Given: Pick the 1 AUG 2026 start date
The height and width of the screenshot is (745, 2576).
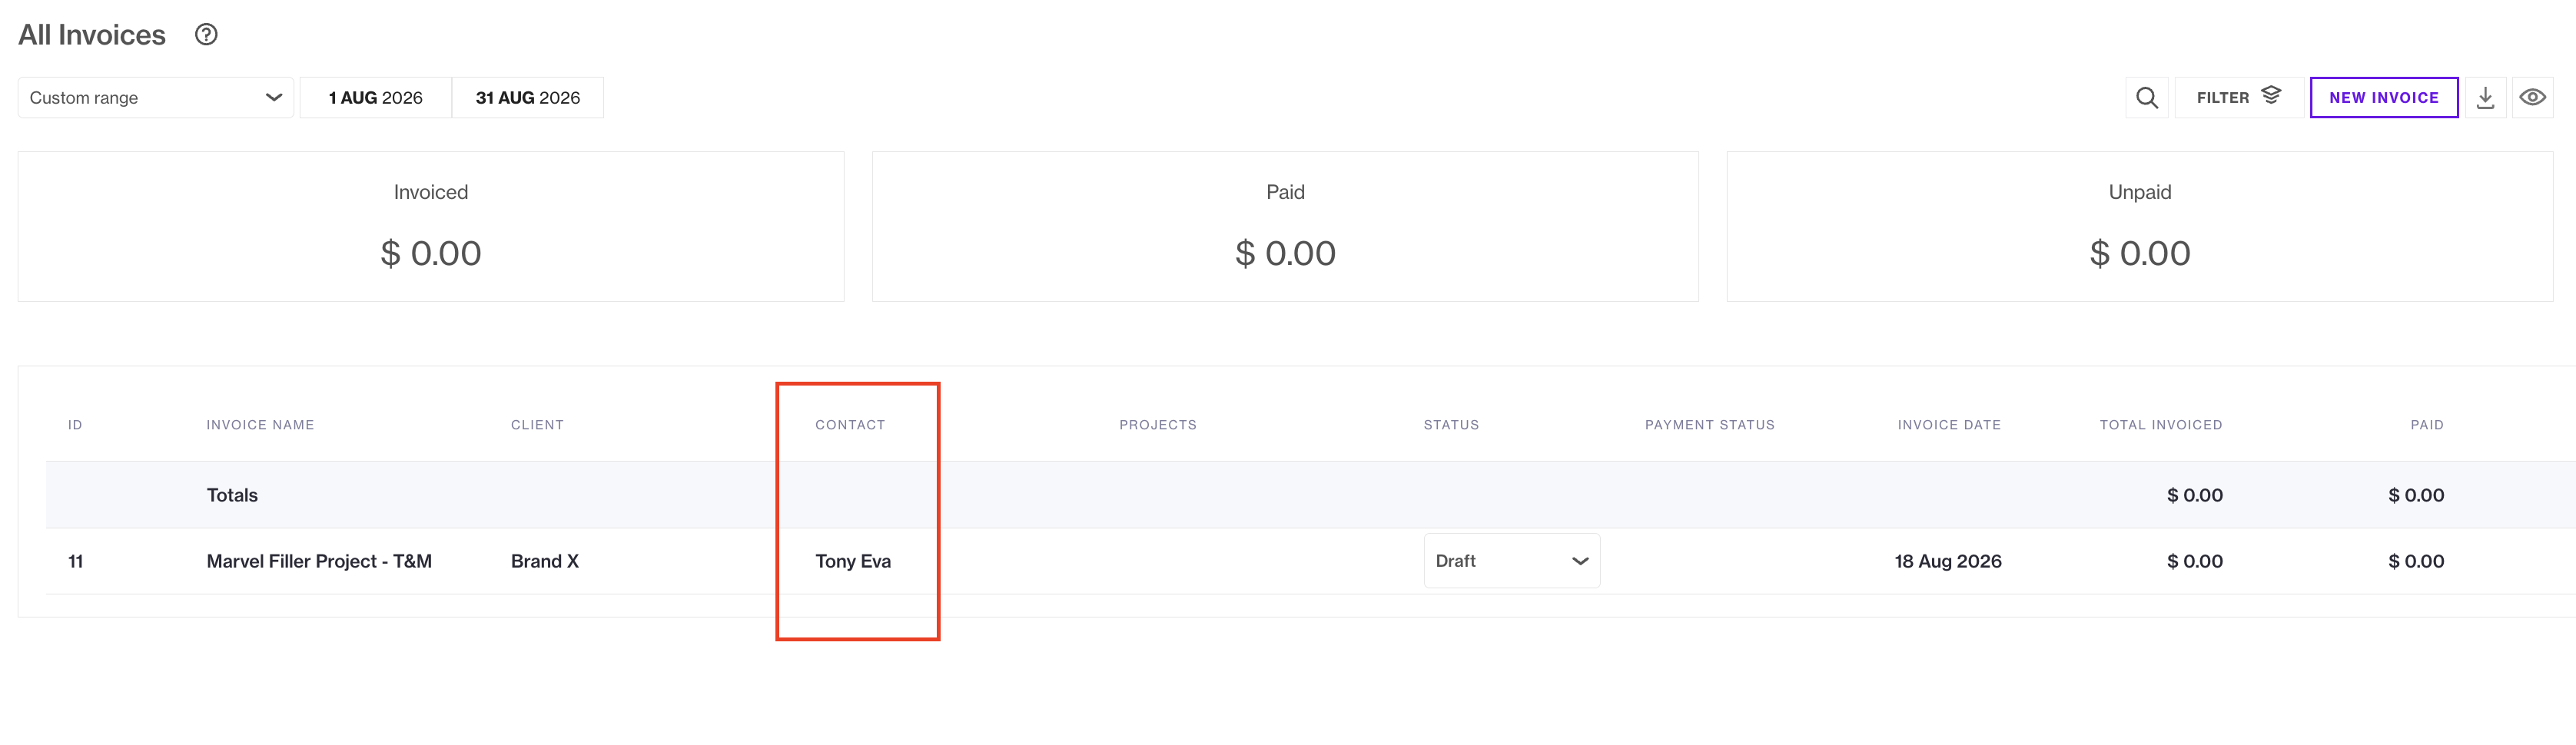Looking at the screenshot, I should pyautogui.click(x=376, y=97).
